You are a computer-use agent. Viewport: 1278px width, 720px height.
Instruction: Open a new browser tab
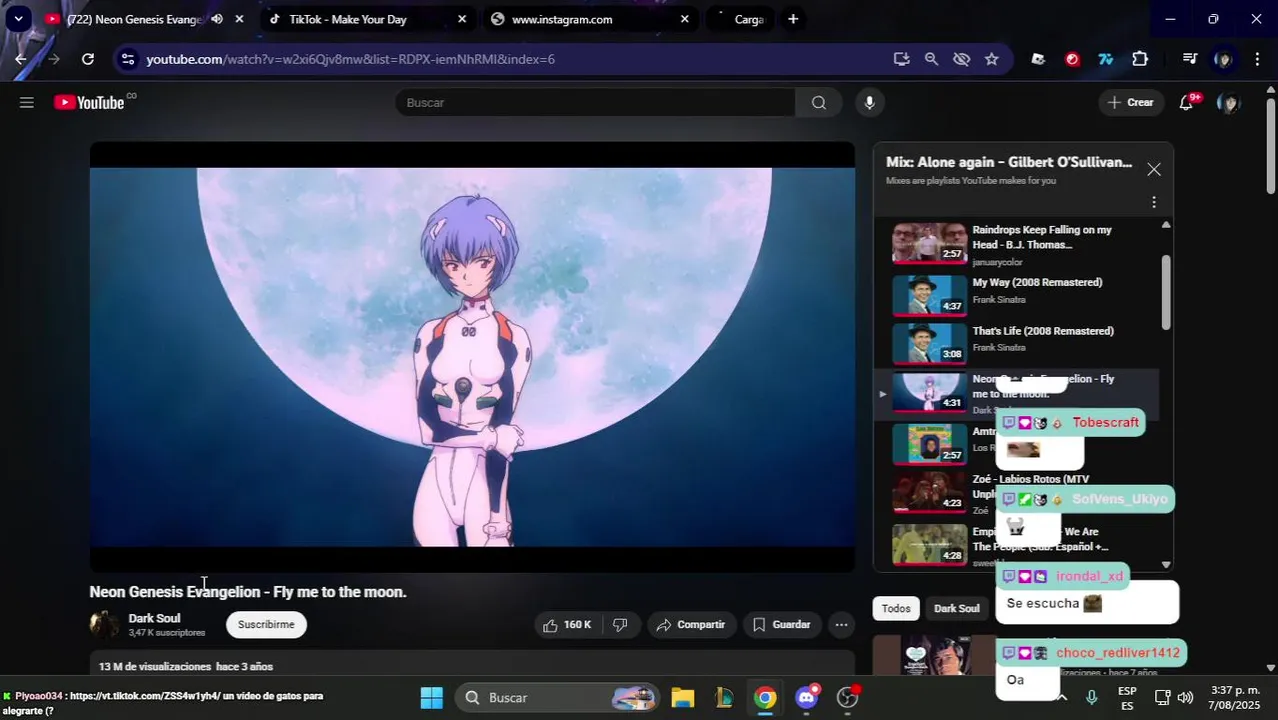pos(793,19)
